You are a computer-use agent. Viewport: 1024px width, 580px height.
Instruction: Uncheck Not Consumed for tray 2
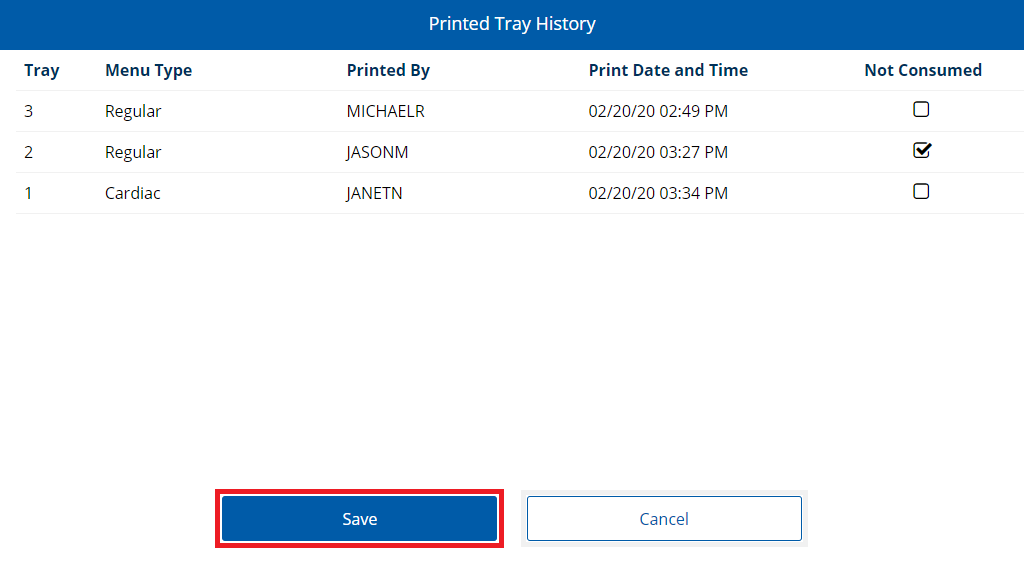click(x=921, y=151)
